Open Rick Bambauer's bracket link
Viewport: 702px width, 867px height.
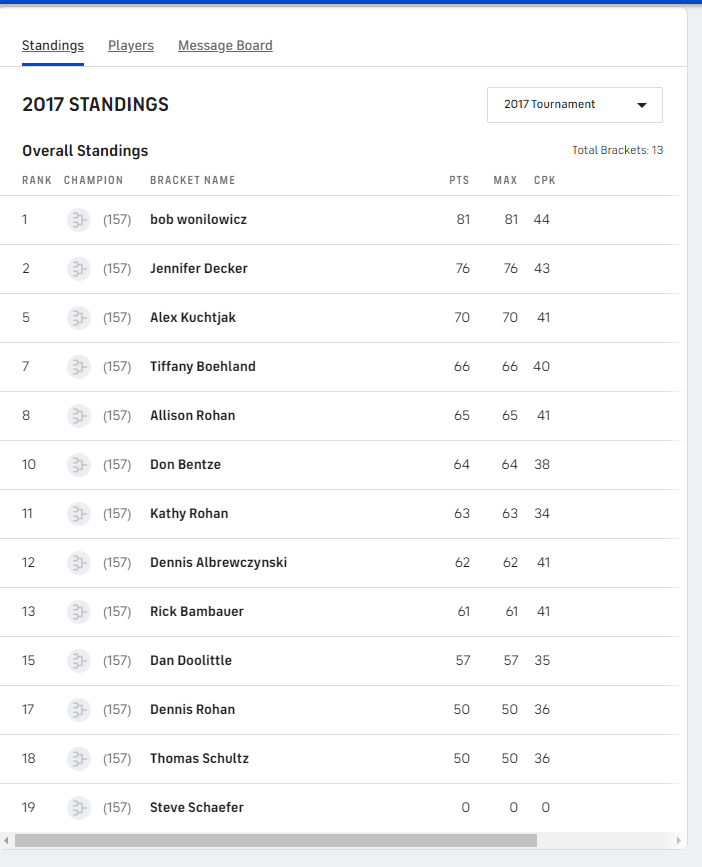[x=197, y=612]
